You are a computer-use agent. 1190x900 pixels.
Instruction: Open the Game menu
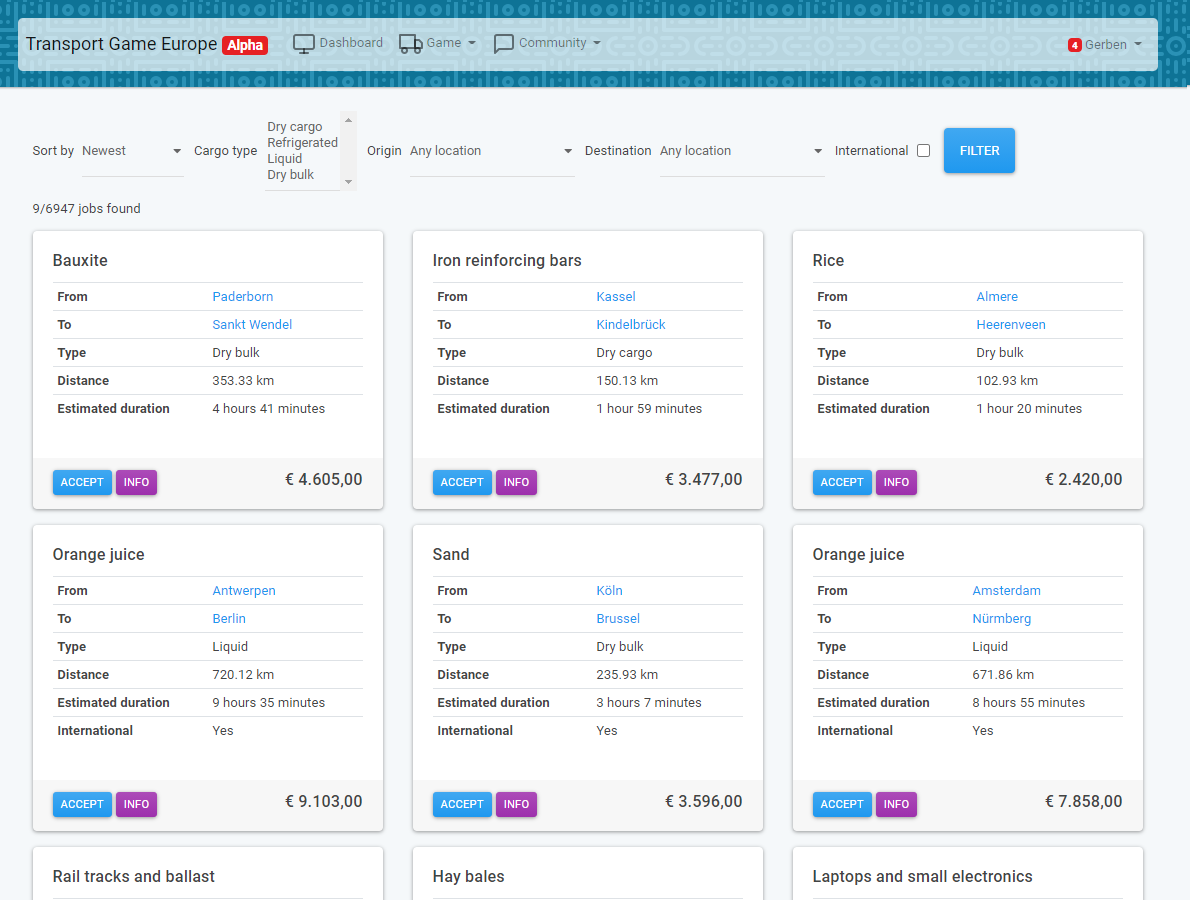(438, 43)
